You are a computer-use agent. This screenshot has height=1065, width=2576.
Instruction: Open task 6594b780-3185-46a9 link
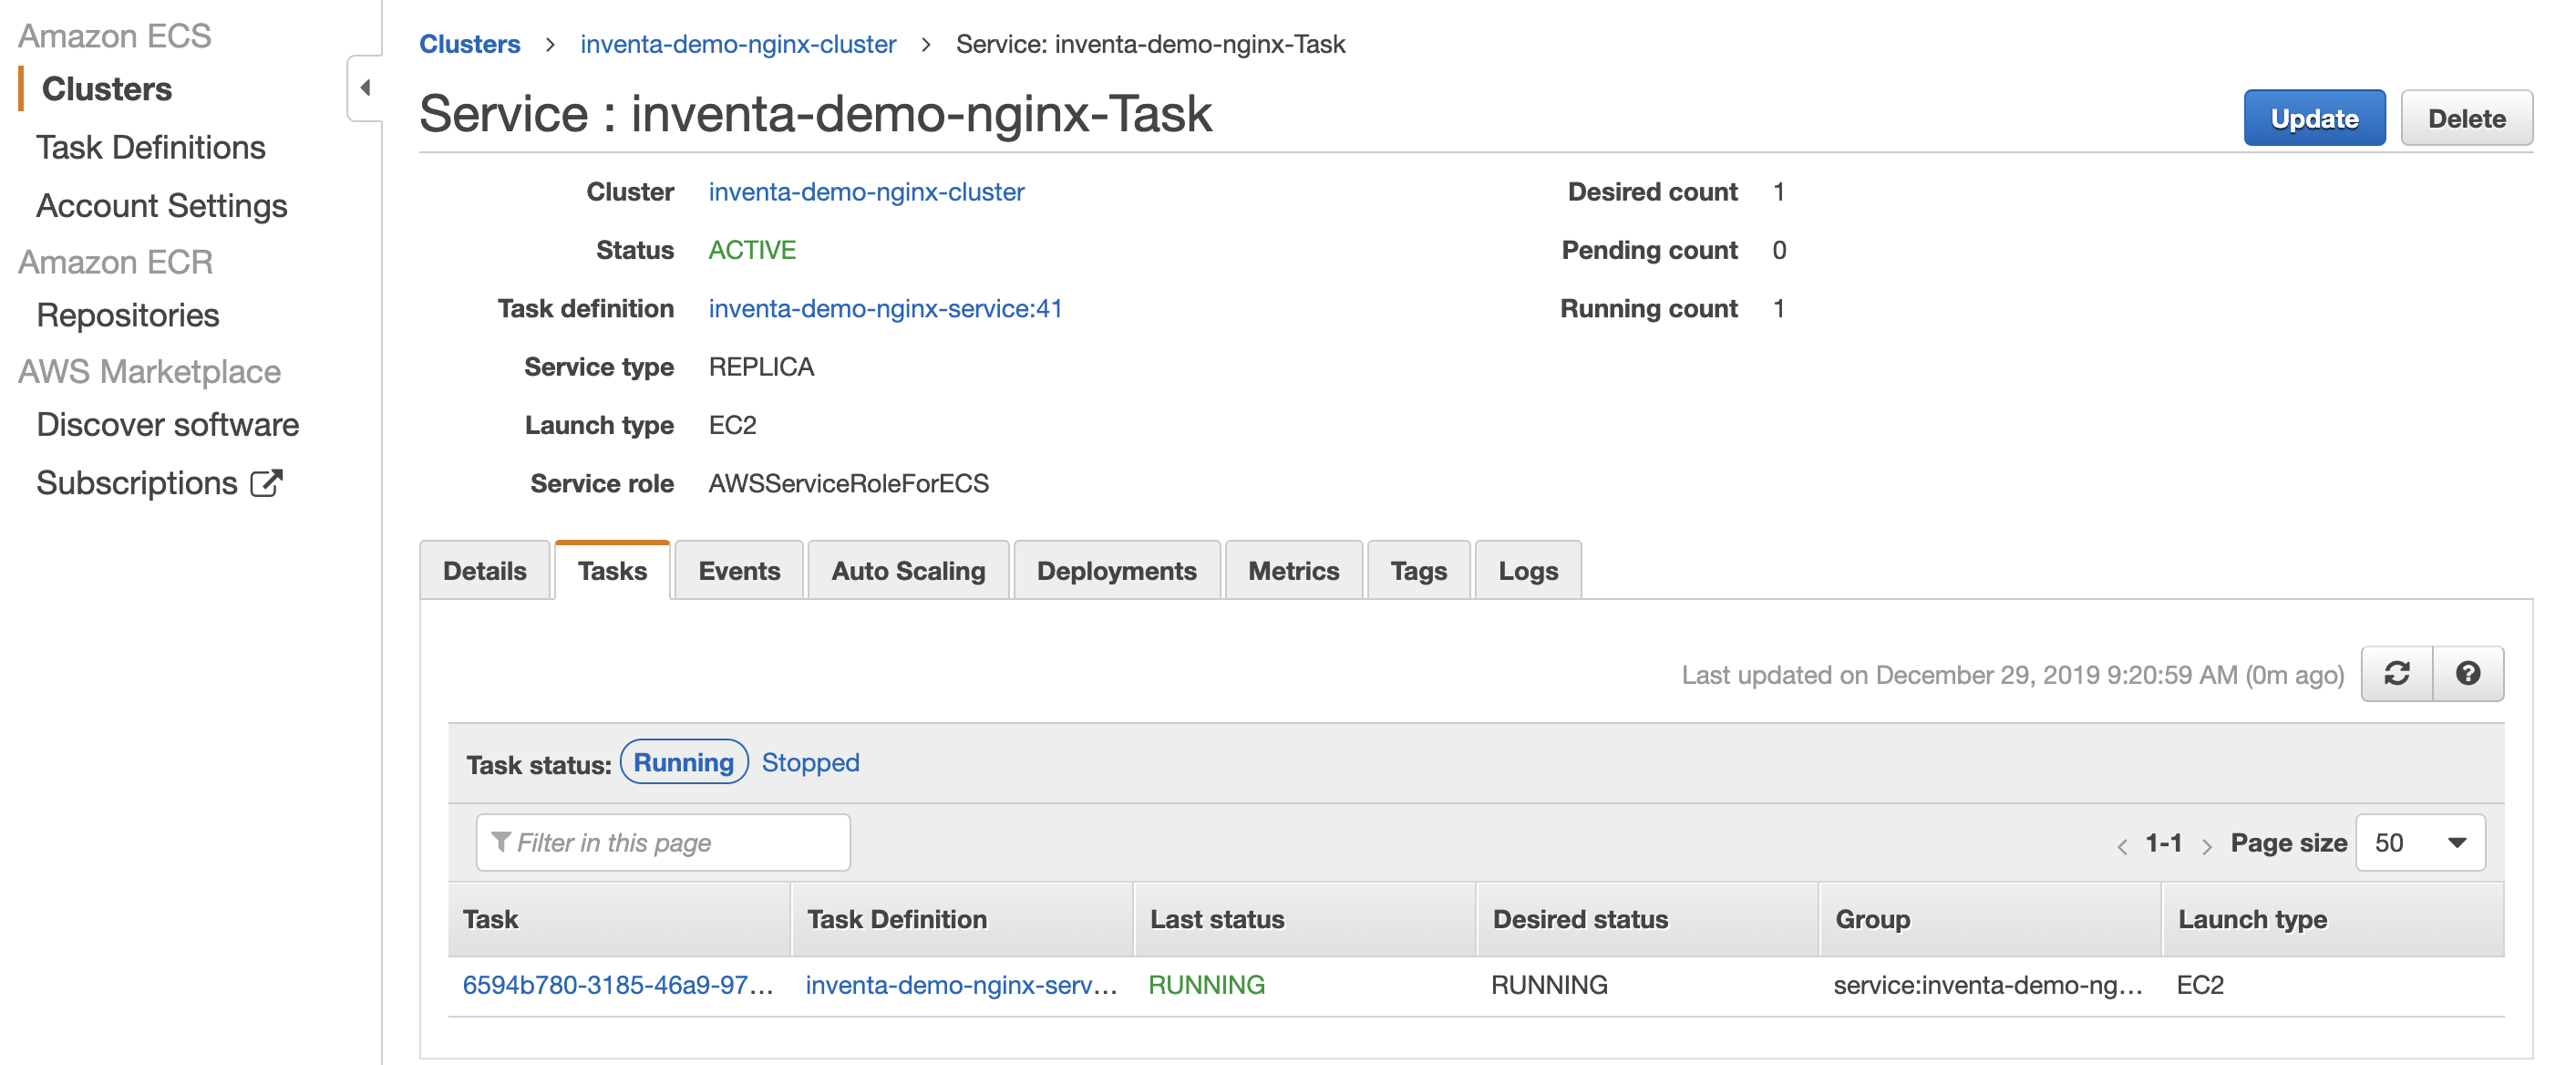[617, 985]
